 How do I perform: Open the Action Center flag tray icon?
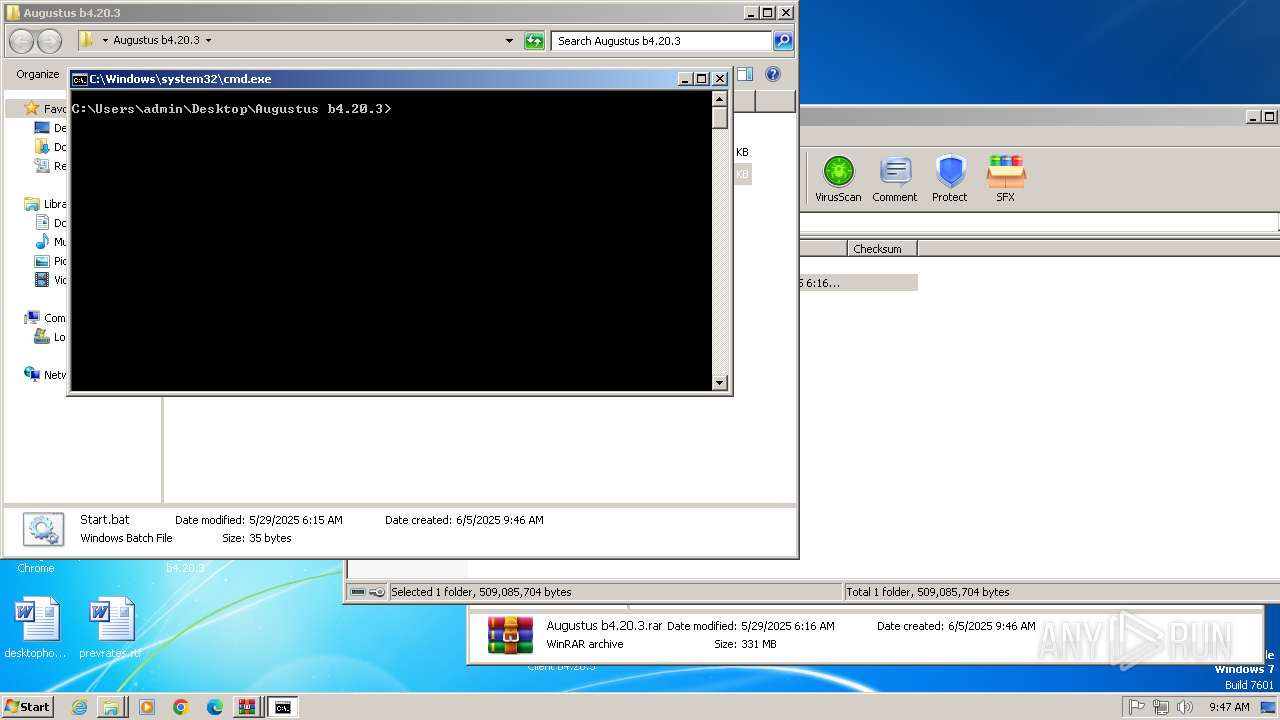point(1137,707)
